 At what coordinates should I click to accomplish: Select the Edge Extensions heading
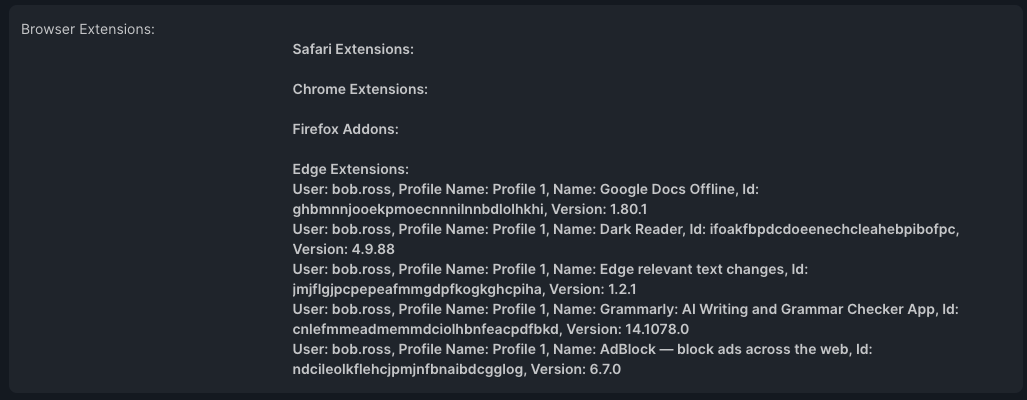pyautogui.click(x=350, y=169)
